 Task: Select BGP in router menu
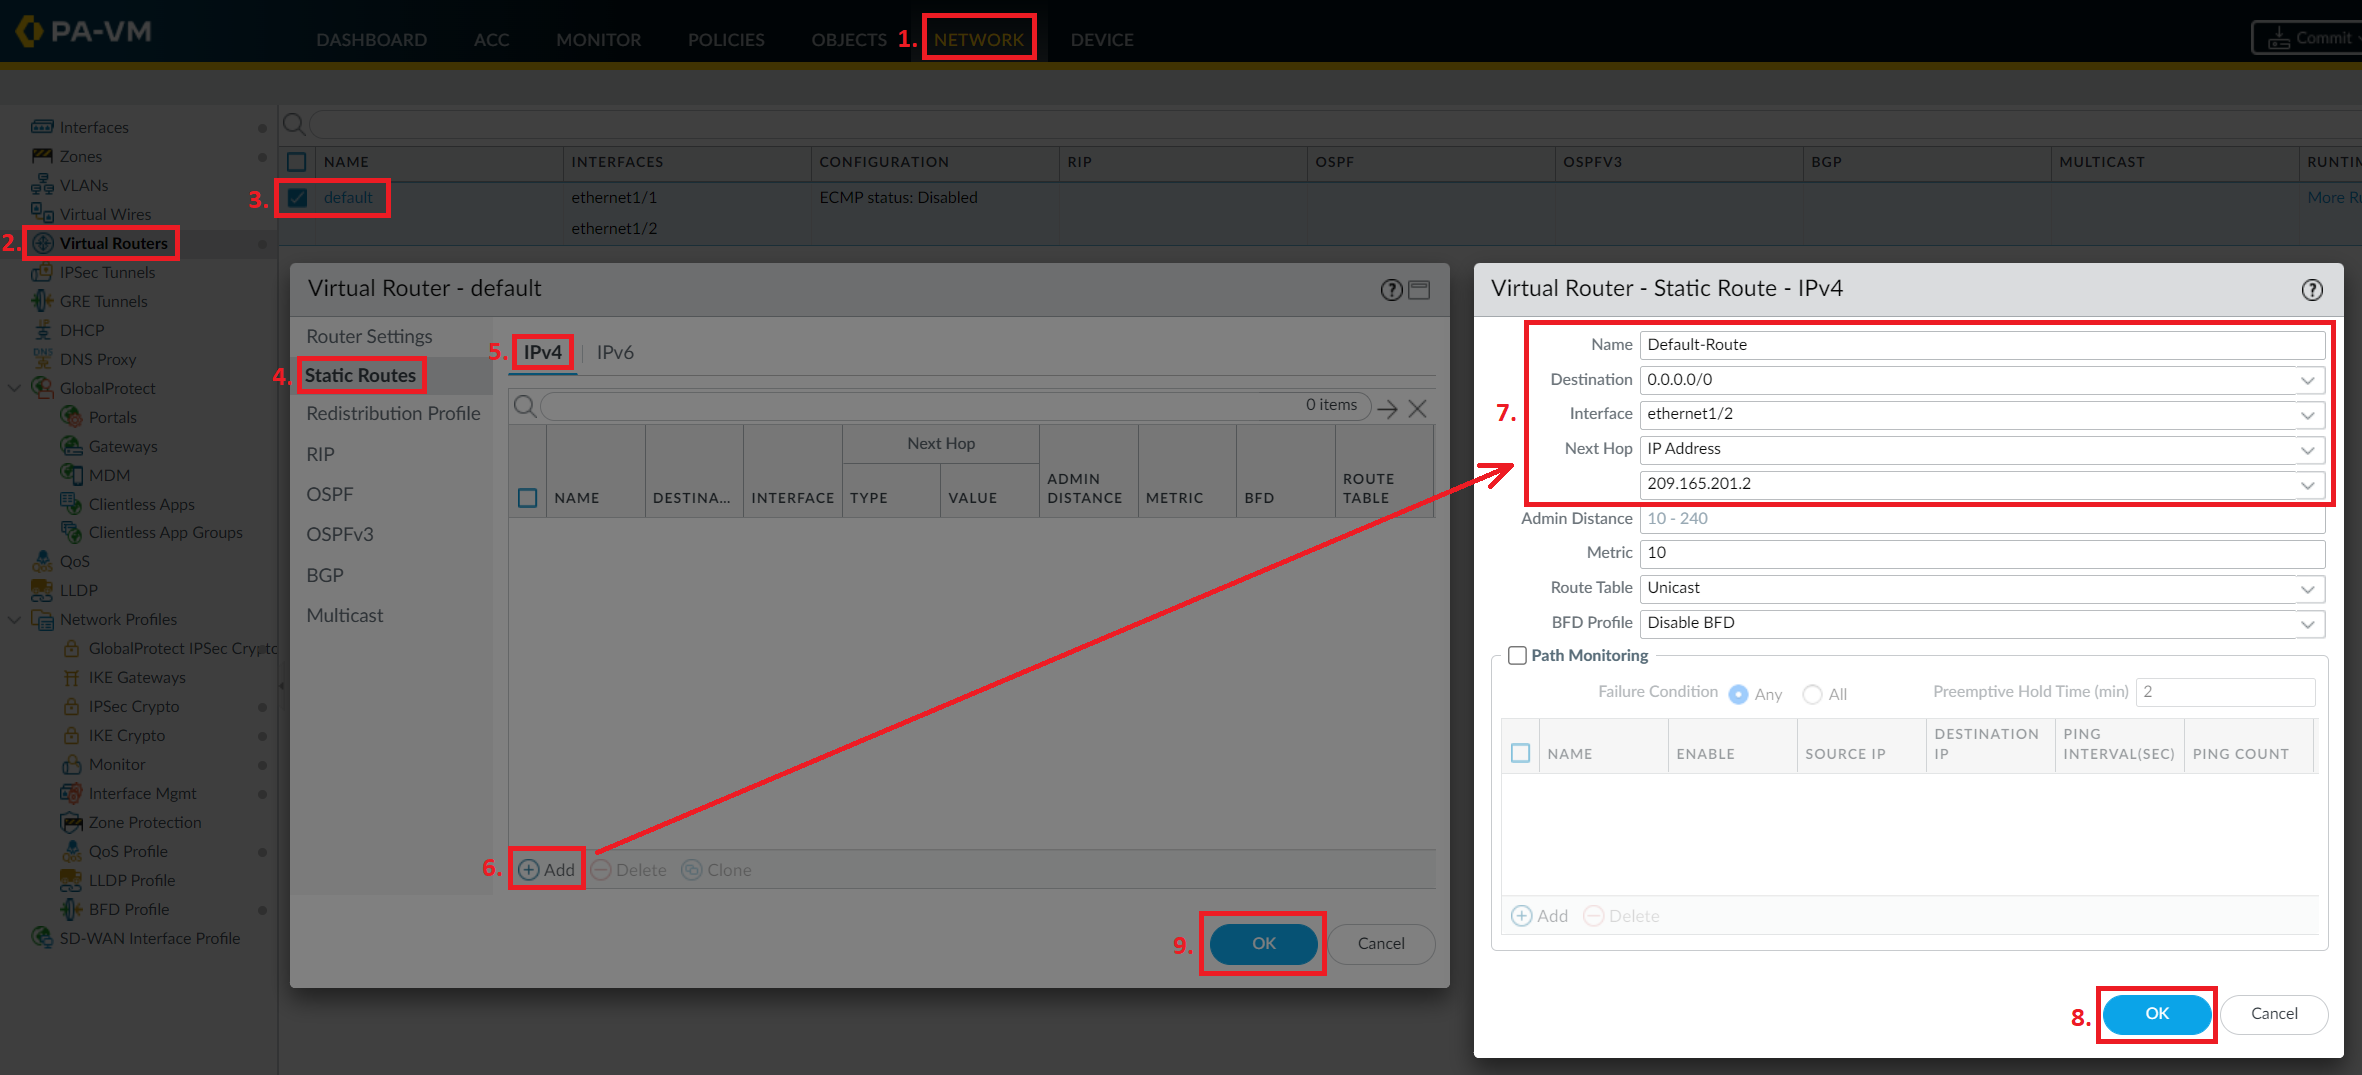coord(325,575)
